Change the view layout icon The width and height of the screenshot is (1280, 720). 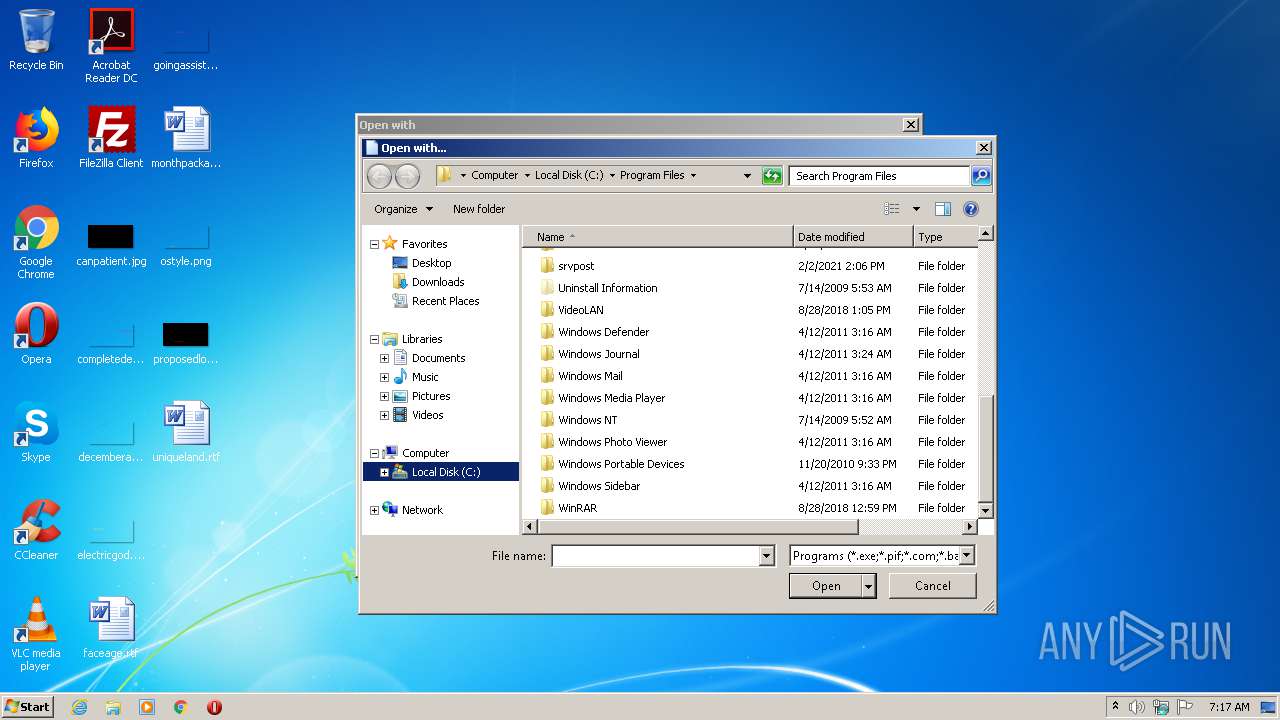(892, 209)
